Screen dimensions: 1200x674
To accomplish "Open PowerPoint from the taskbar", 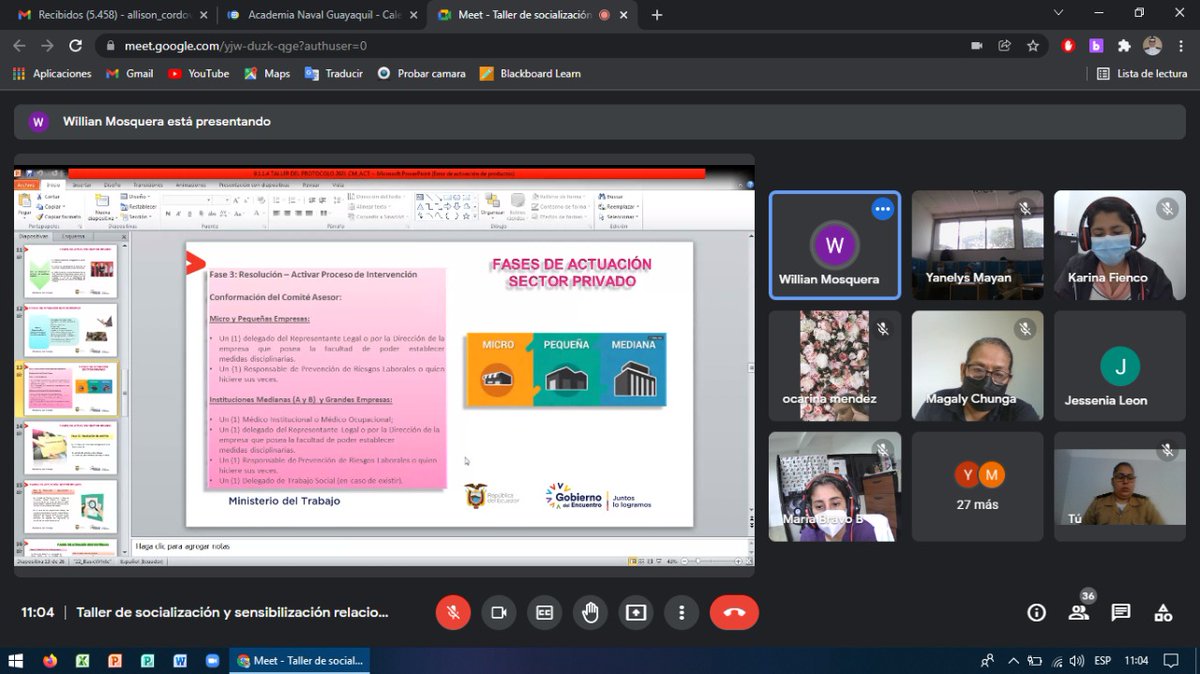I will [x=115, y=661].
